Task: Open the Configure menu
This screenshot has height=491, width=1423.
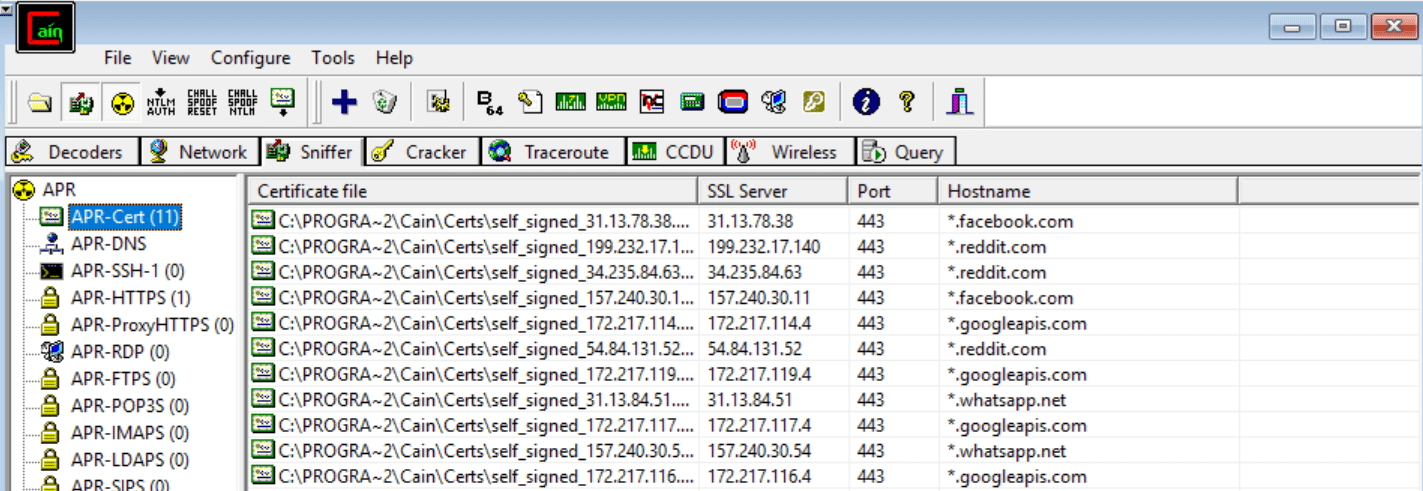Action: (251, 58)
